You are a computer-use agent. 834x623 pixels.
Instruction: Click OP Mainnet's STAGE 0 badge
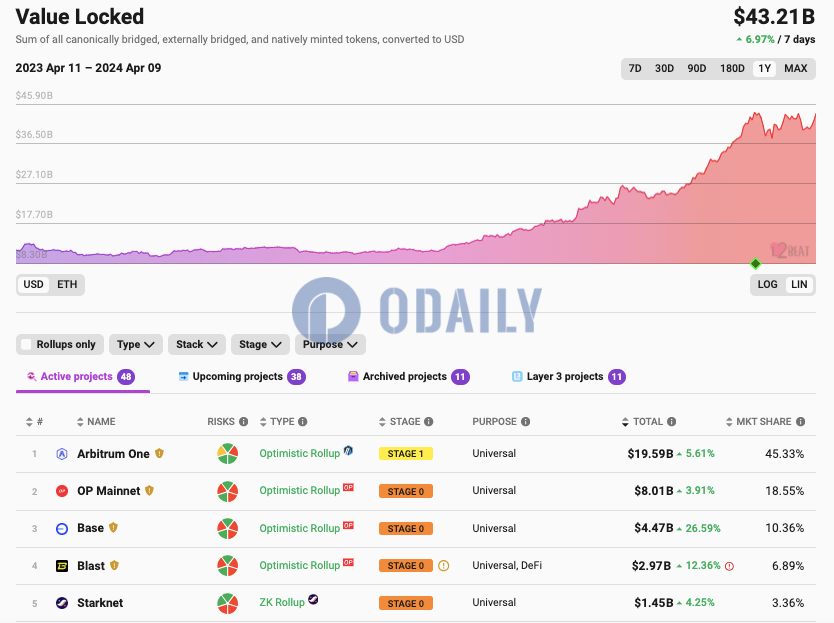click(406, 491)
